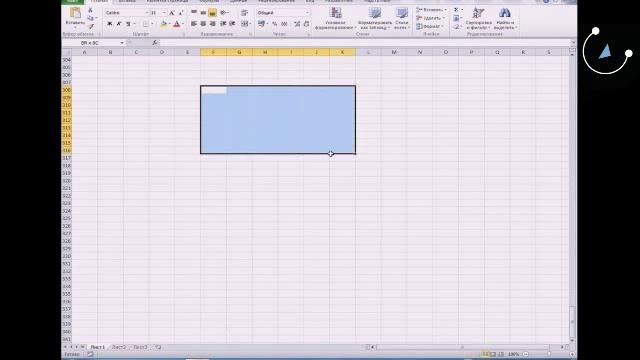Expand the Name Box dropdown arrow
Viewport: 640px width, 360px height.
(x=122, y=43)
